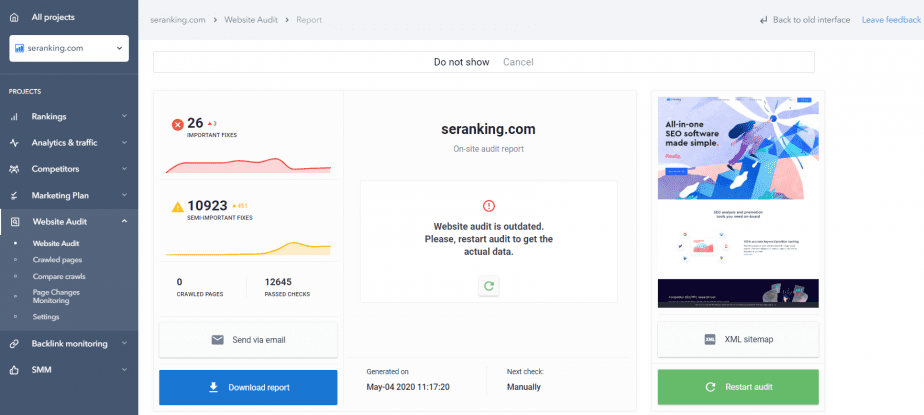924x415 pixels.
Task: Open Page Changes Monitoring item
Action: [x=56, y=297]
